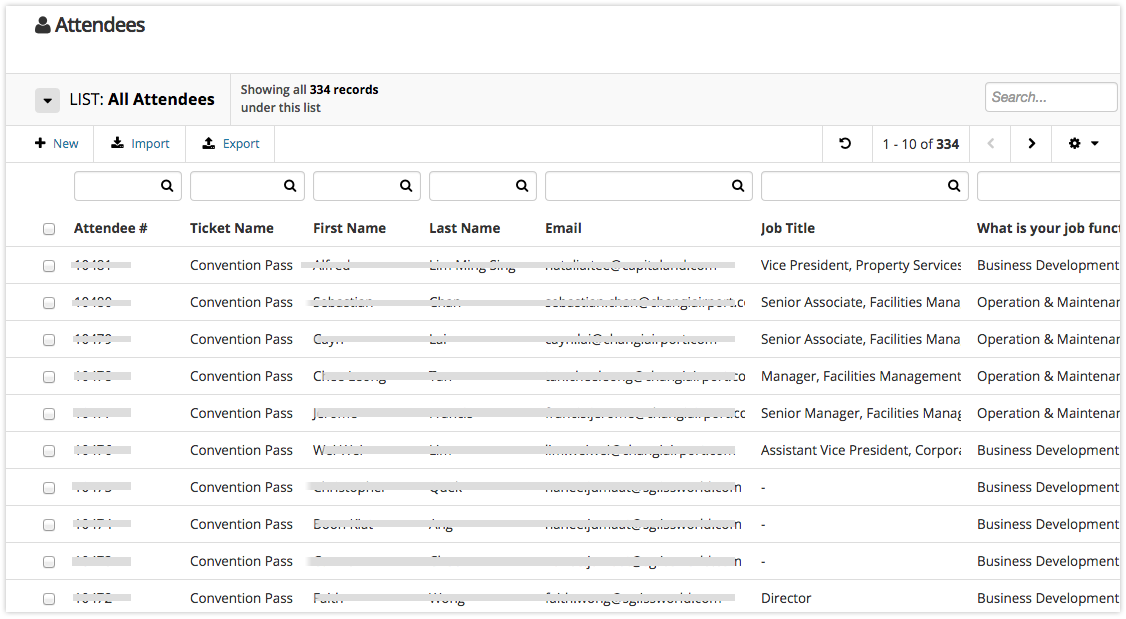Expand the All Attendees list dropdown
This screenshot has height=619, width=1126.
(47, 100)
